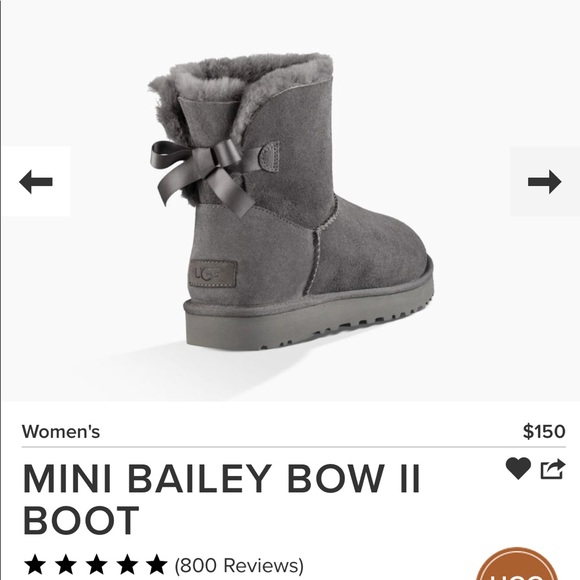This screenshot has width=580, height=580.
Task: Open the share icon beside the heart
Action: pos(553,469)
